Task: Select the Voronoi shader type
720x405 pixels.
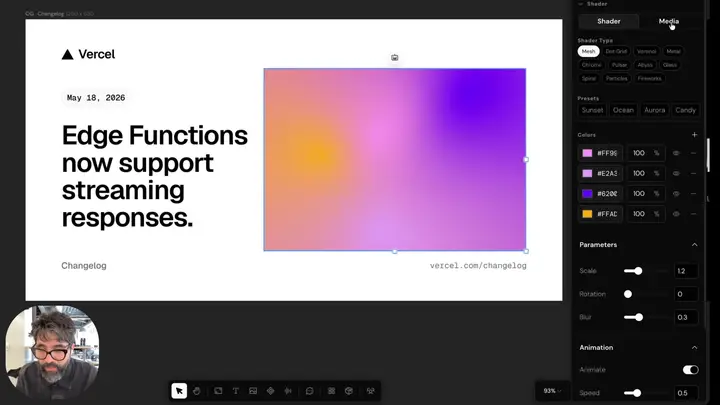Action: point(646,51)
